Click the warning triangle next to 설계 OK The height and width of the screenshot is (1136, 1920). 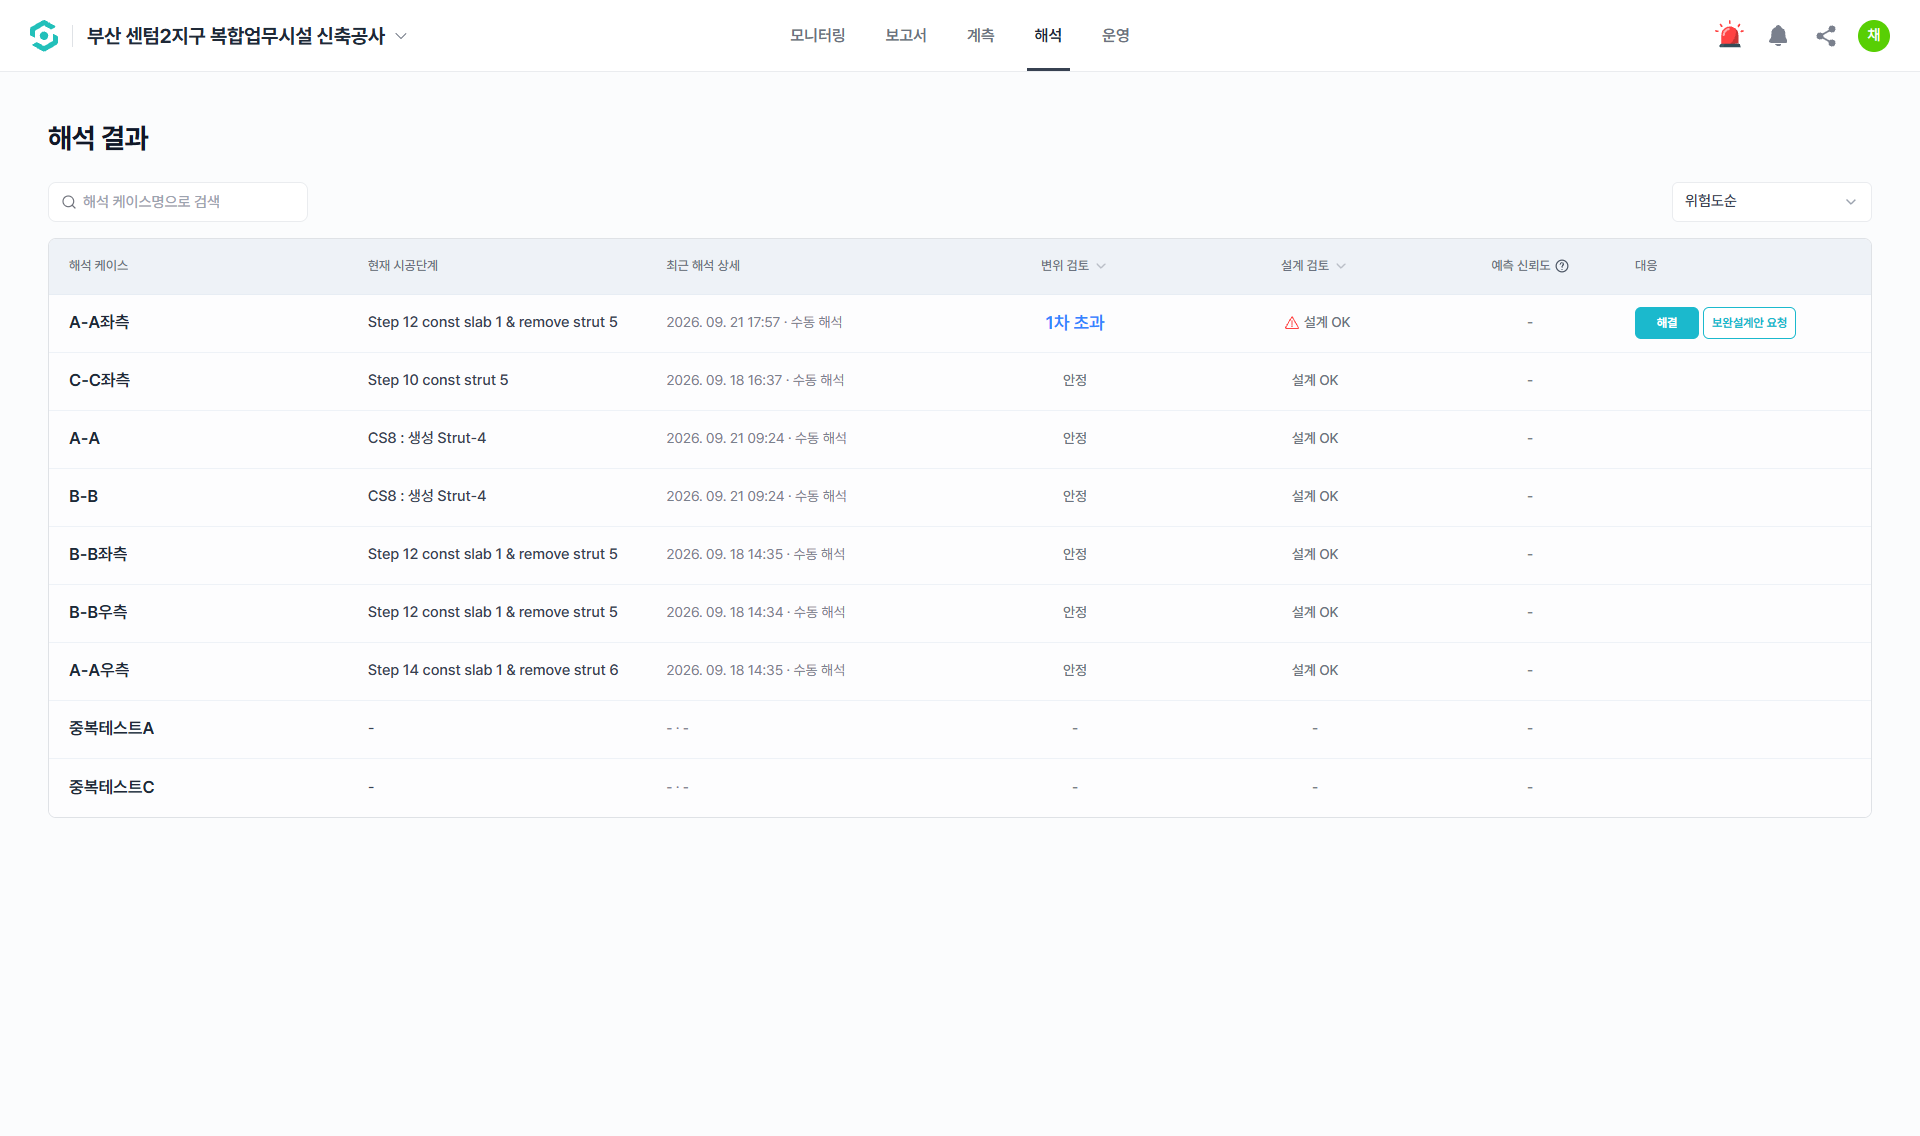1292,323
